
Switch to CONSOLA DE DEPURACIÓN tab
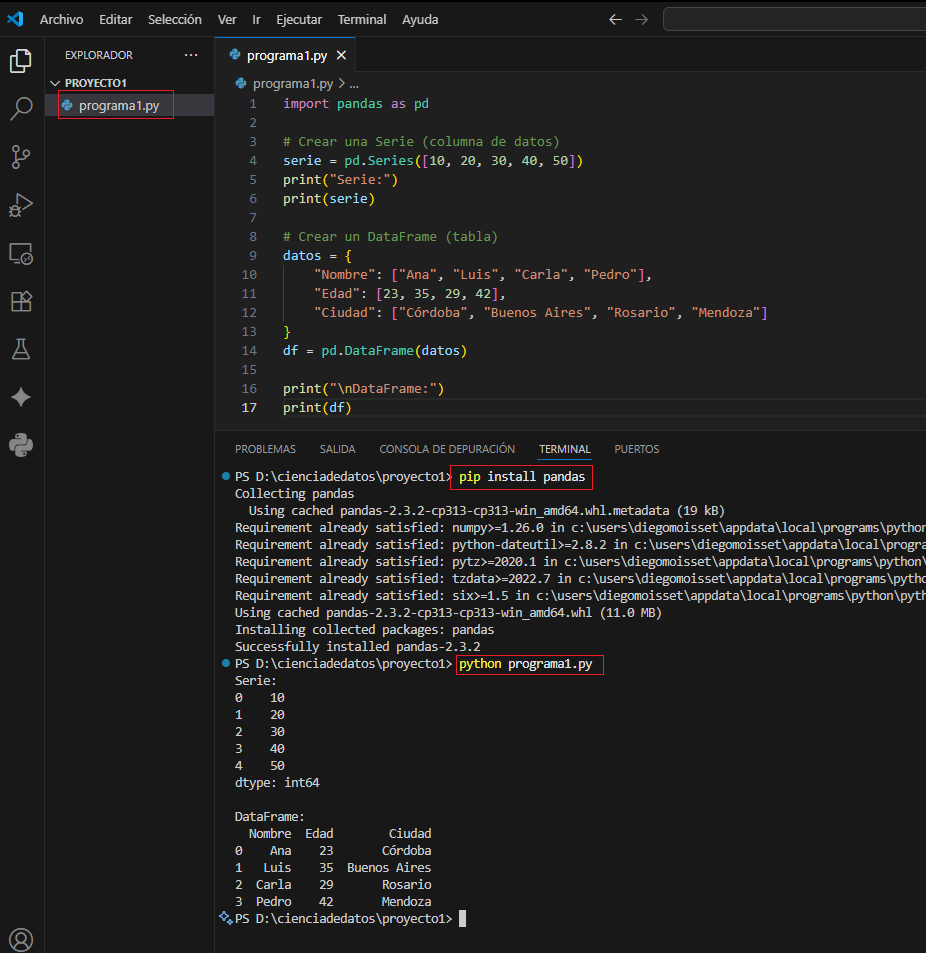point(447,449)
